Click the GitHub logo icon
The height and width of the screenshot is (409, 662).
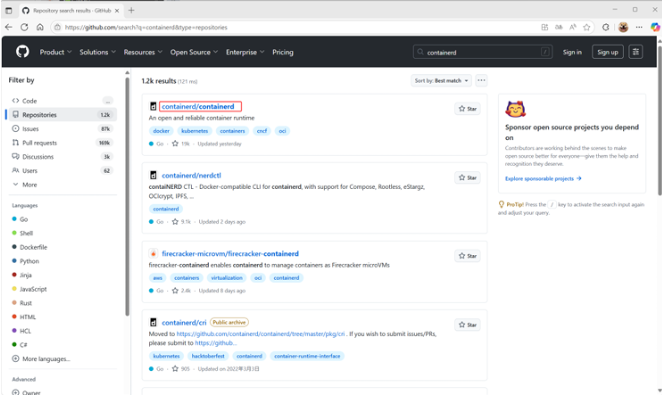click(x=22, y=52)
